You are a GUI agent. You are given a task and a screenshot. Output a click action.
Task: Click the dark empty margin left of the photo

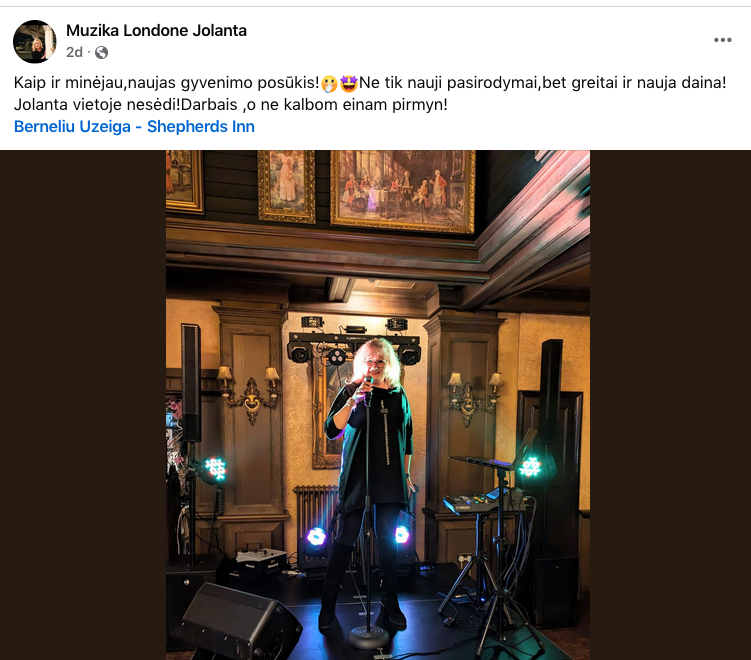point(83,405)
